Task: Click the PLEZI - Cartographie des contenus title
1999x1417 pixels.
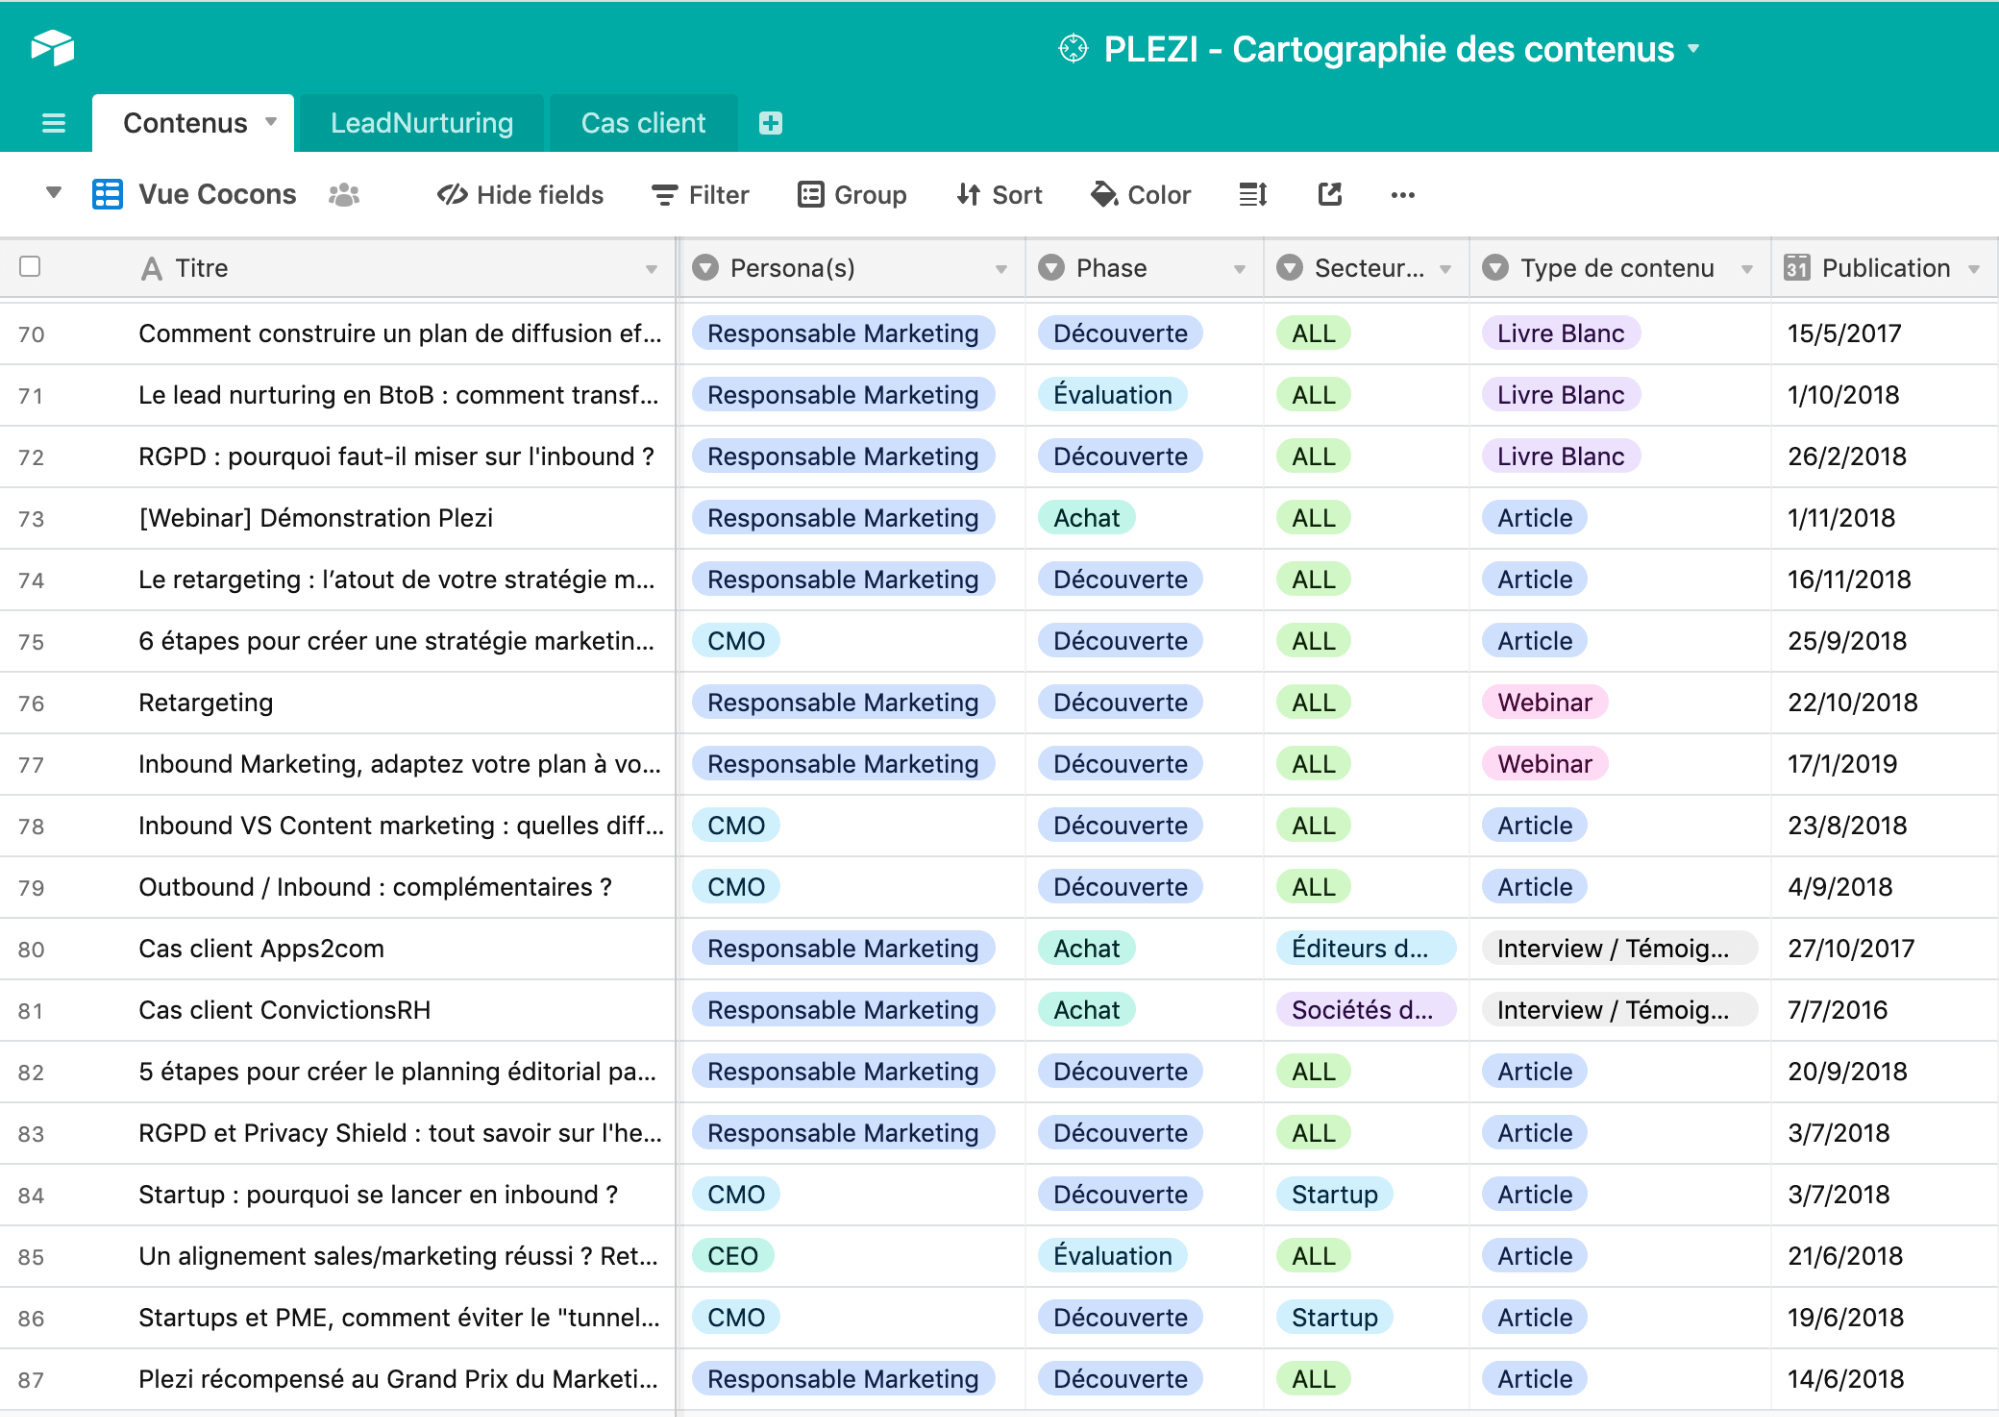Action: click(1389, 49)
